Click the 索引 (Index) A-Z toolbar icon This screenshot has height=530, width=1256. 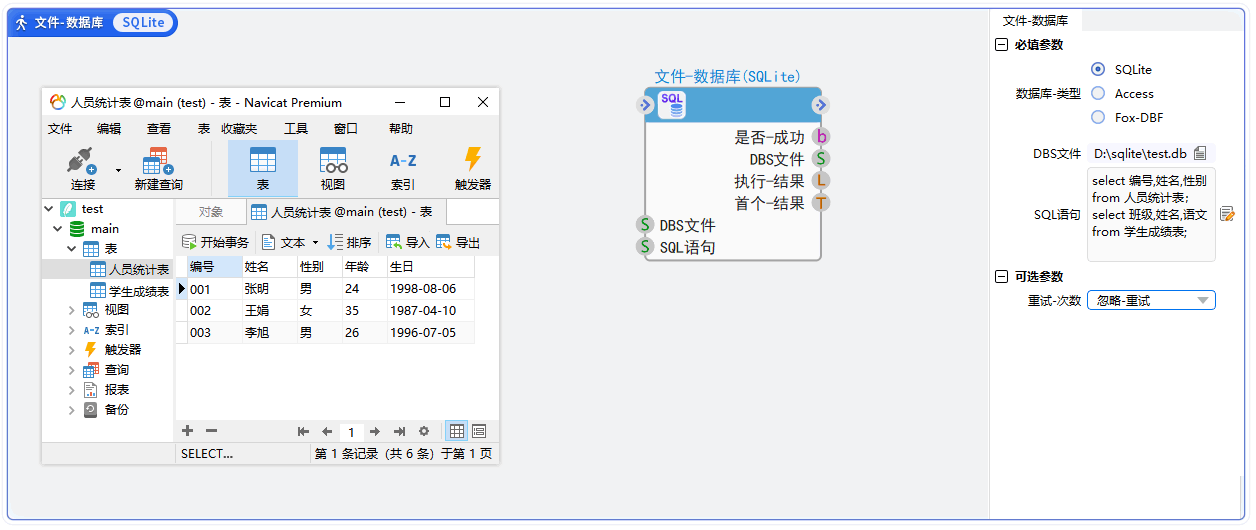coord(403,160)
